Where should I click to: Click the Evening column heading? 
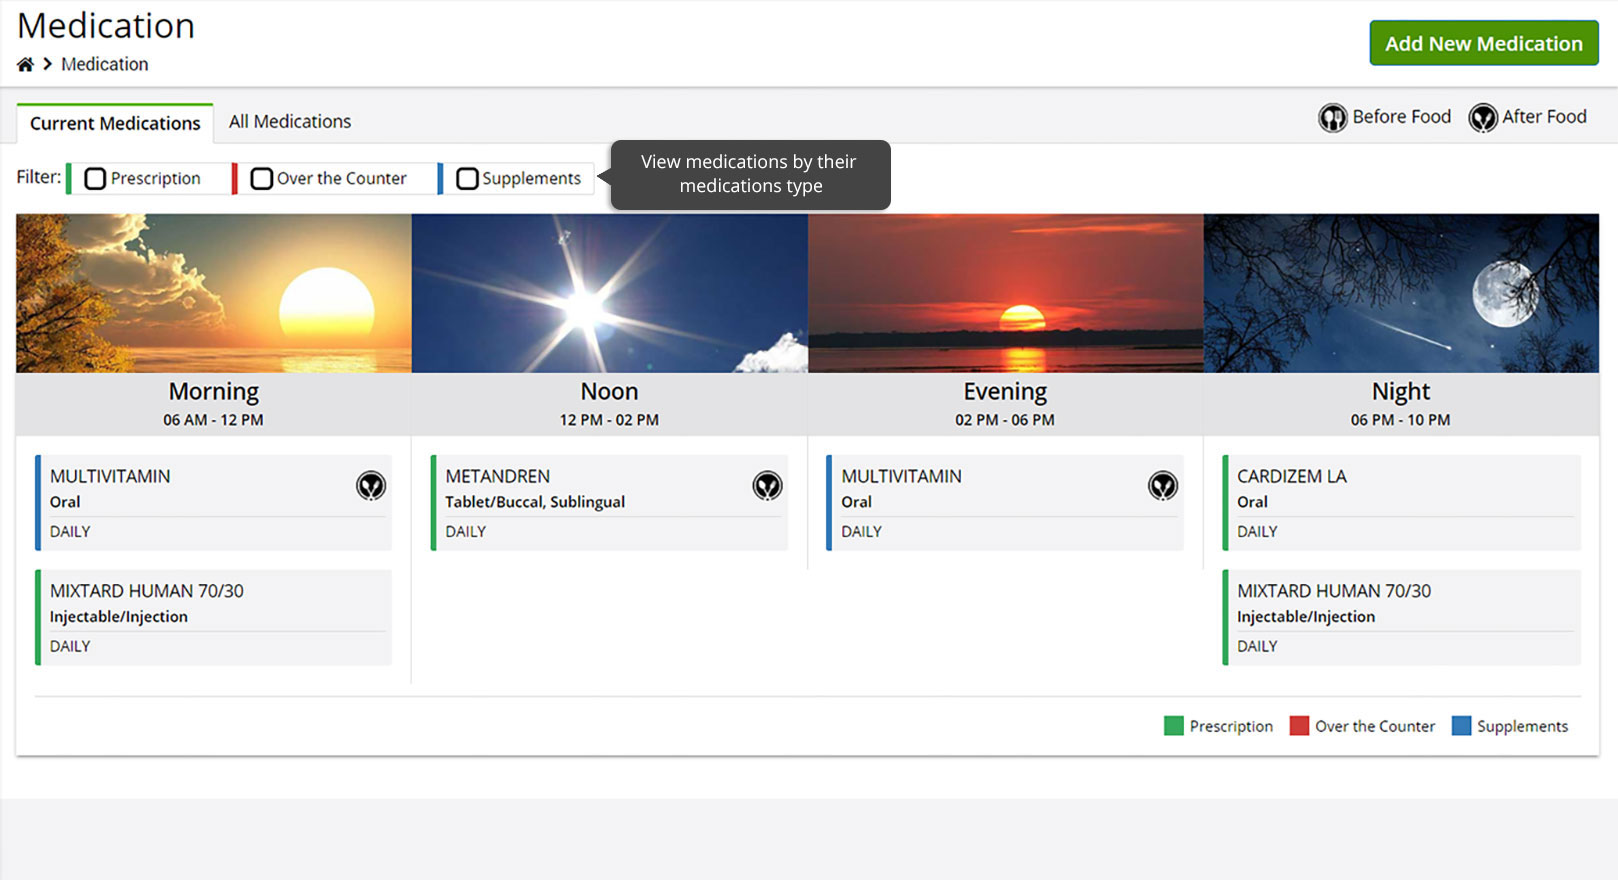pyautogui.click(x=1005, y=391)
